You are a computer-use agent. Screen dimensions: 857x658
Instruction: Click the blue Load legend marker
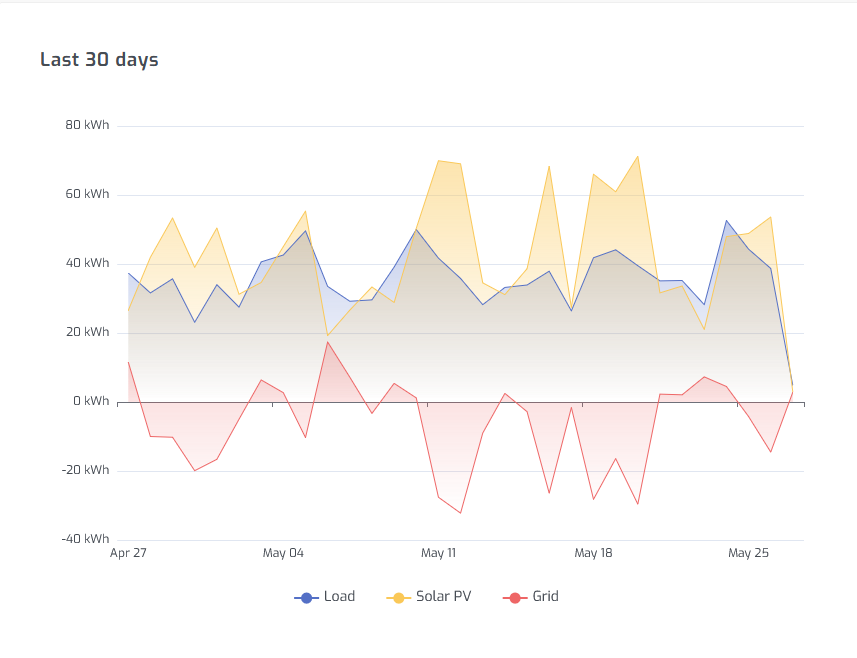[x=306, y=597]
